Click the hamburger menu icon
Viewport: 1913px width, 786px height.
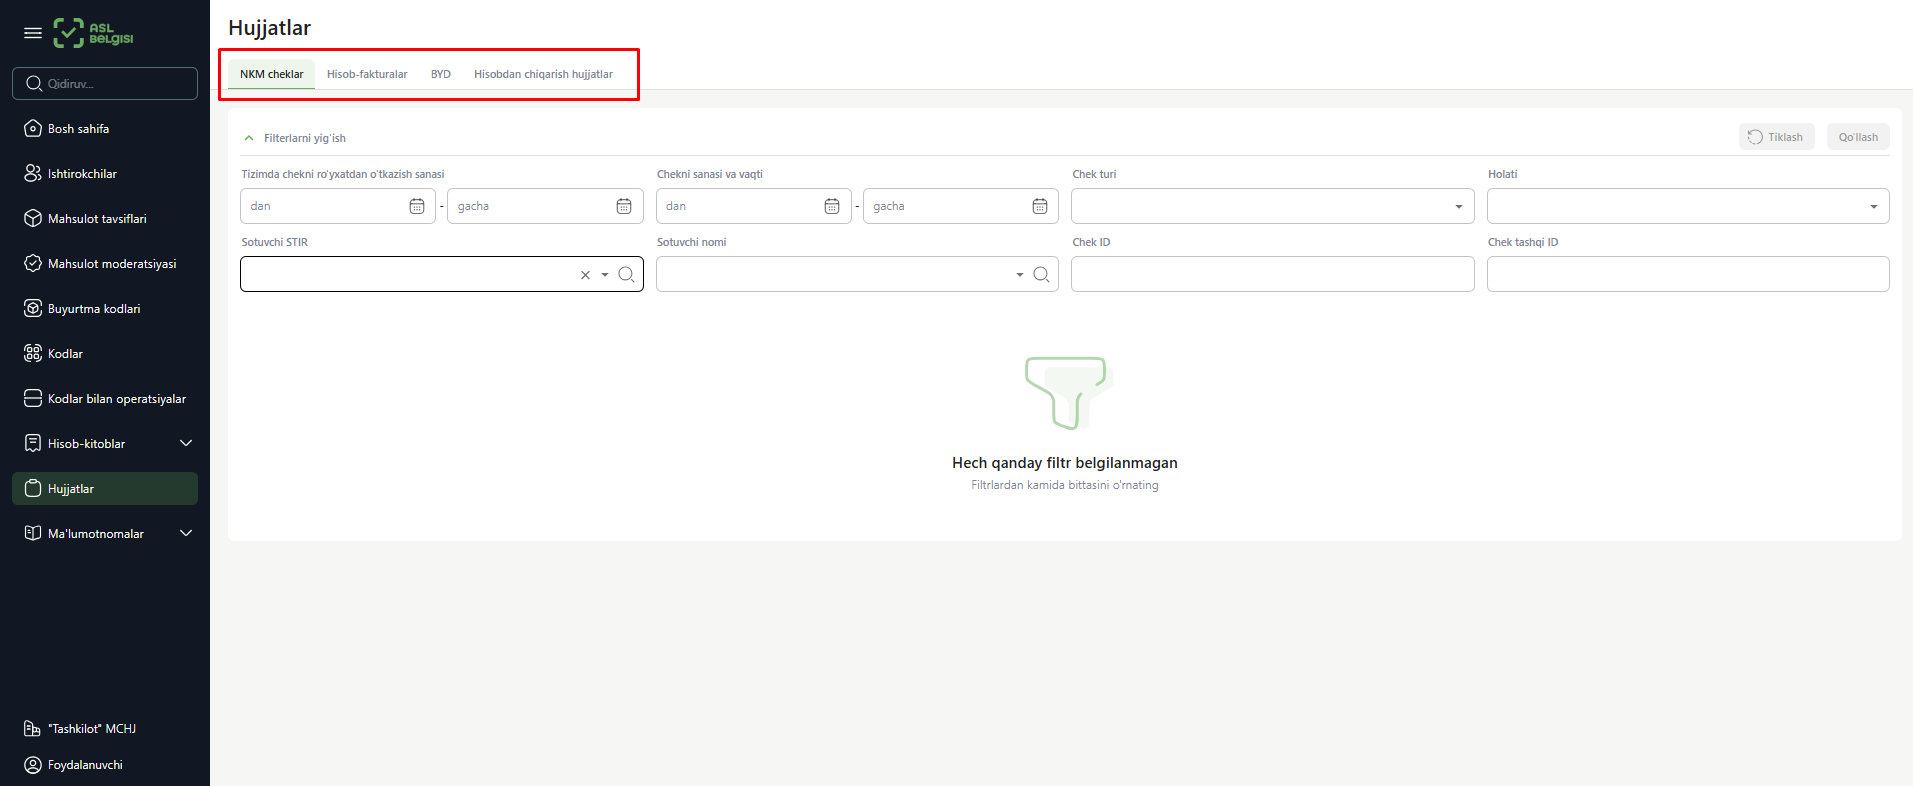(32, 33)
